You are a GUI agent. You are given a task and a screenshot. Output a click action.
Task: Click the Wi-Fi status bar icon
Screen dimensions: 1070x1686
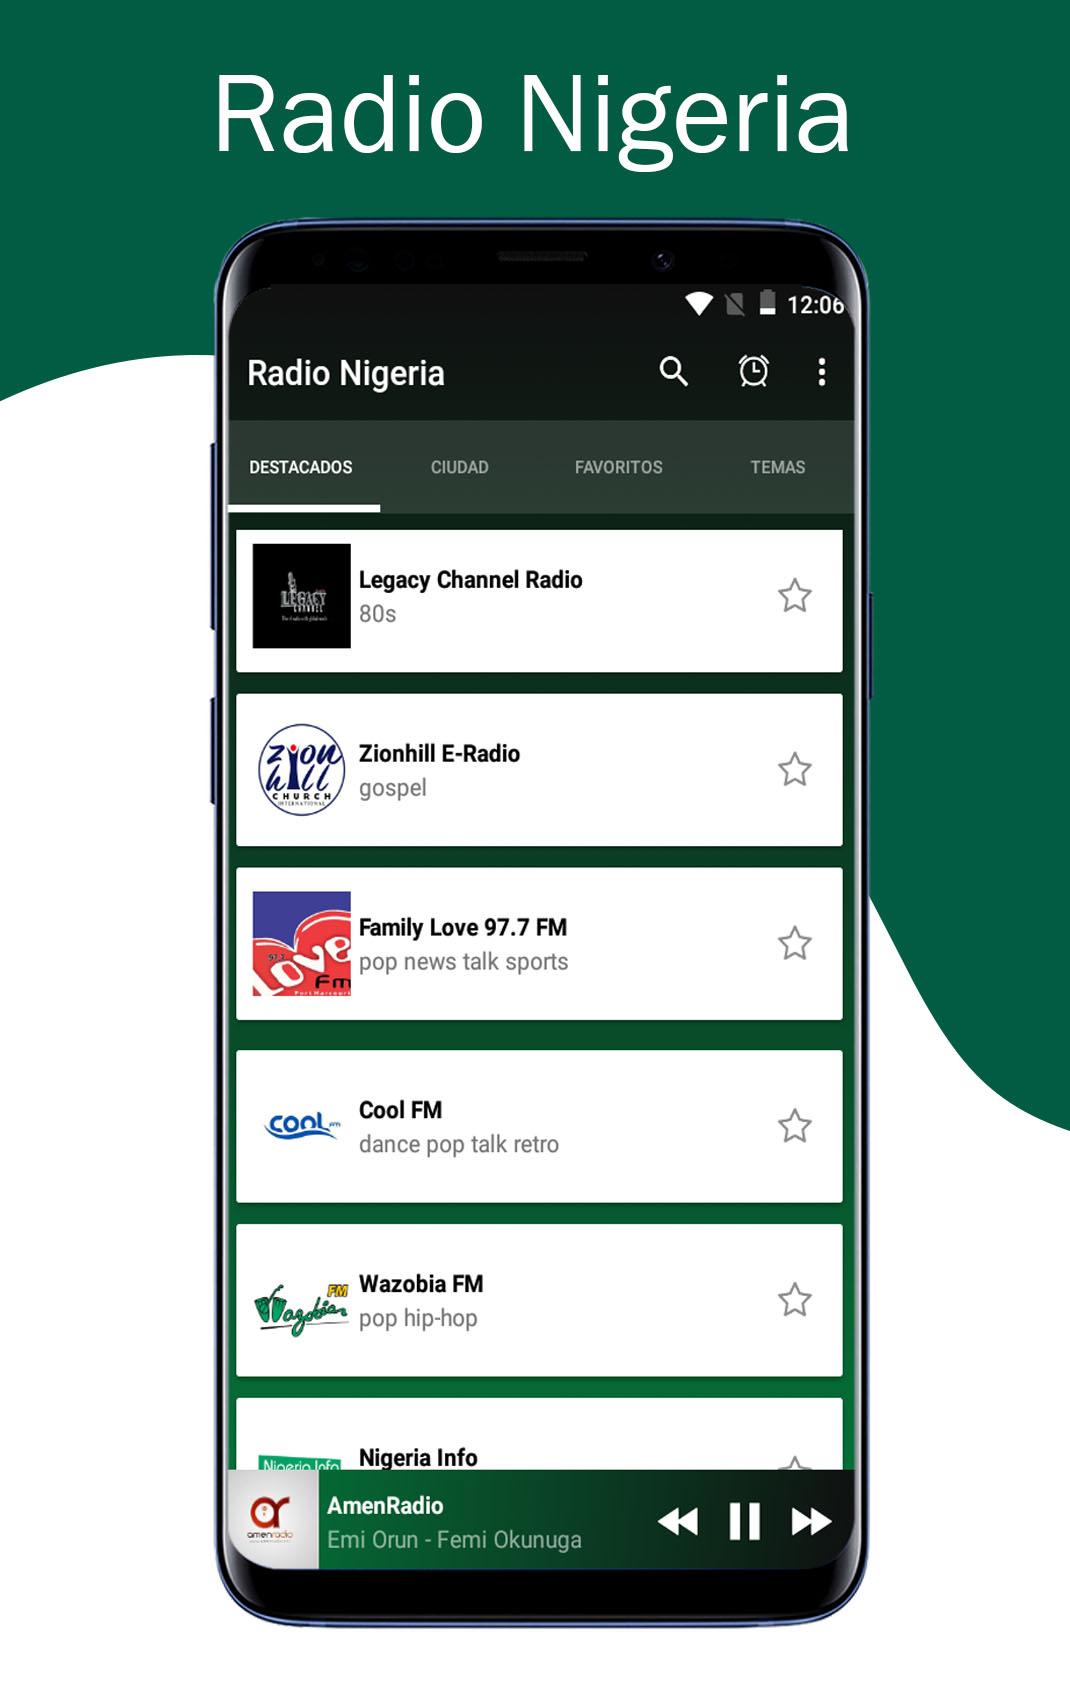(x=699, y=304)
